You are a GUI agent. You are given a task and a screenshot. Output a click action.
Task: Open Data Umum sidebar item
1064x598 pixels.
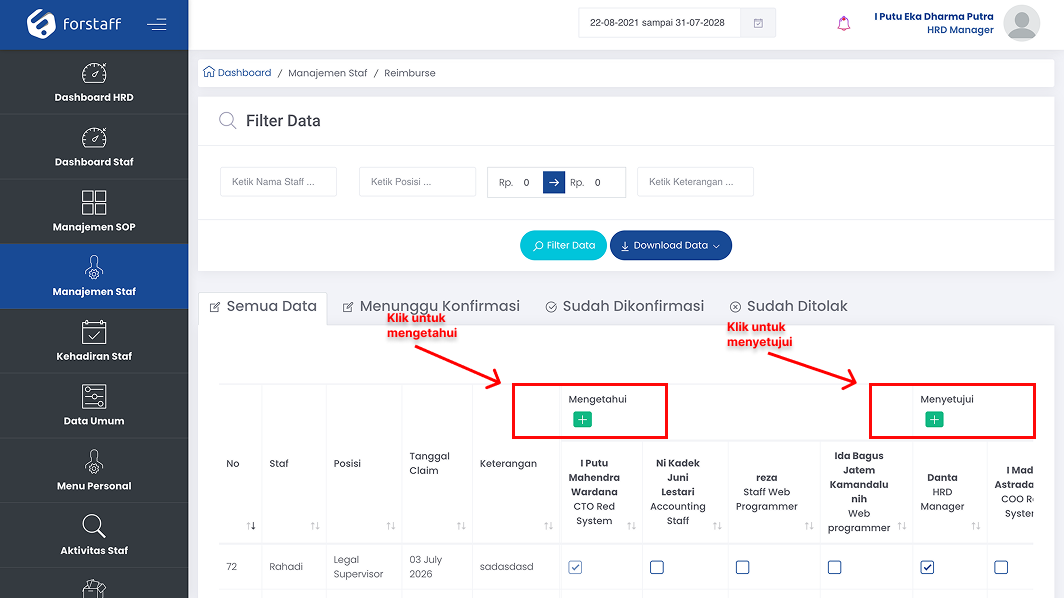[x=94, y=406]
